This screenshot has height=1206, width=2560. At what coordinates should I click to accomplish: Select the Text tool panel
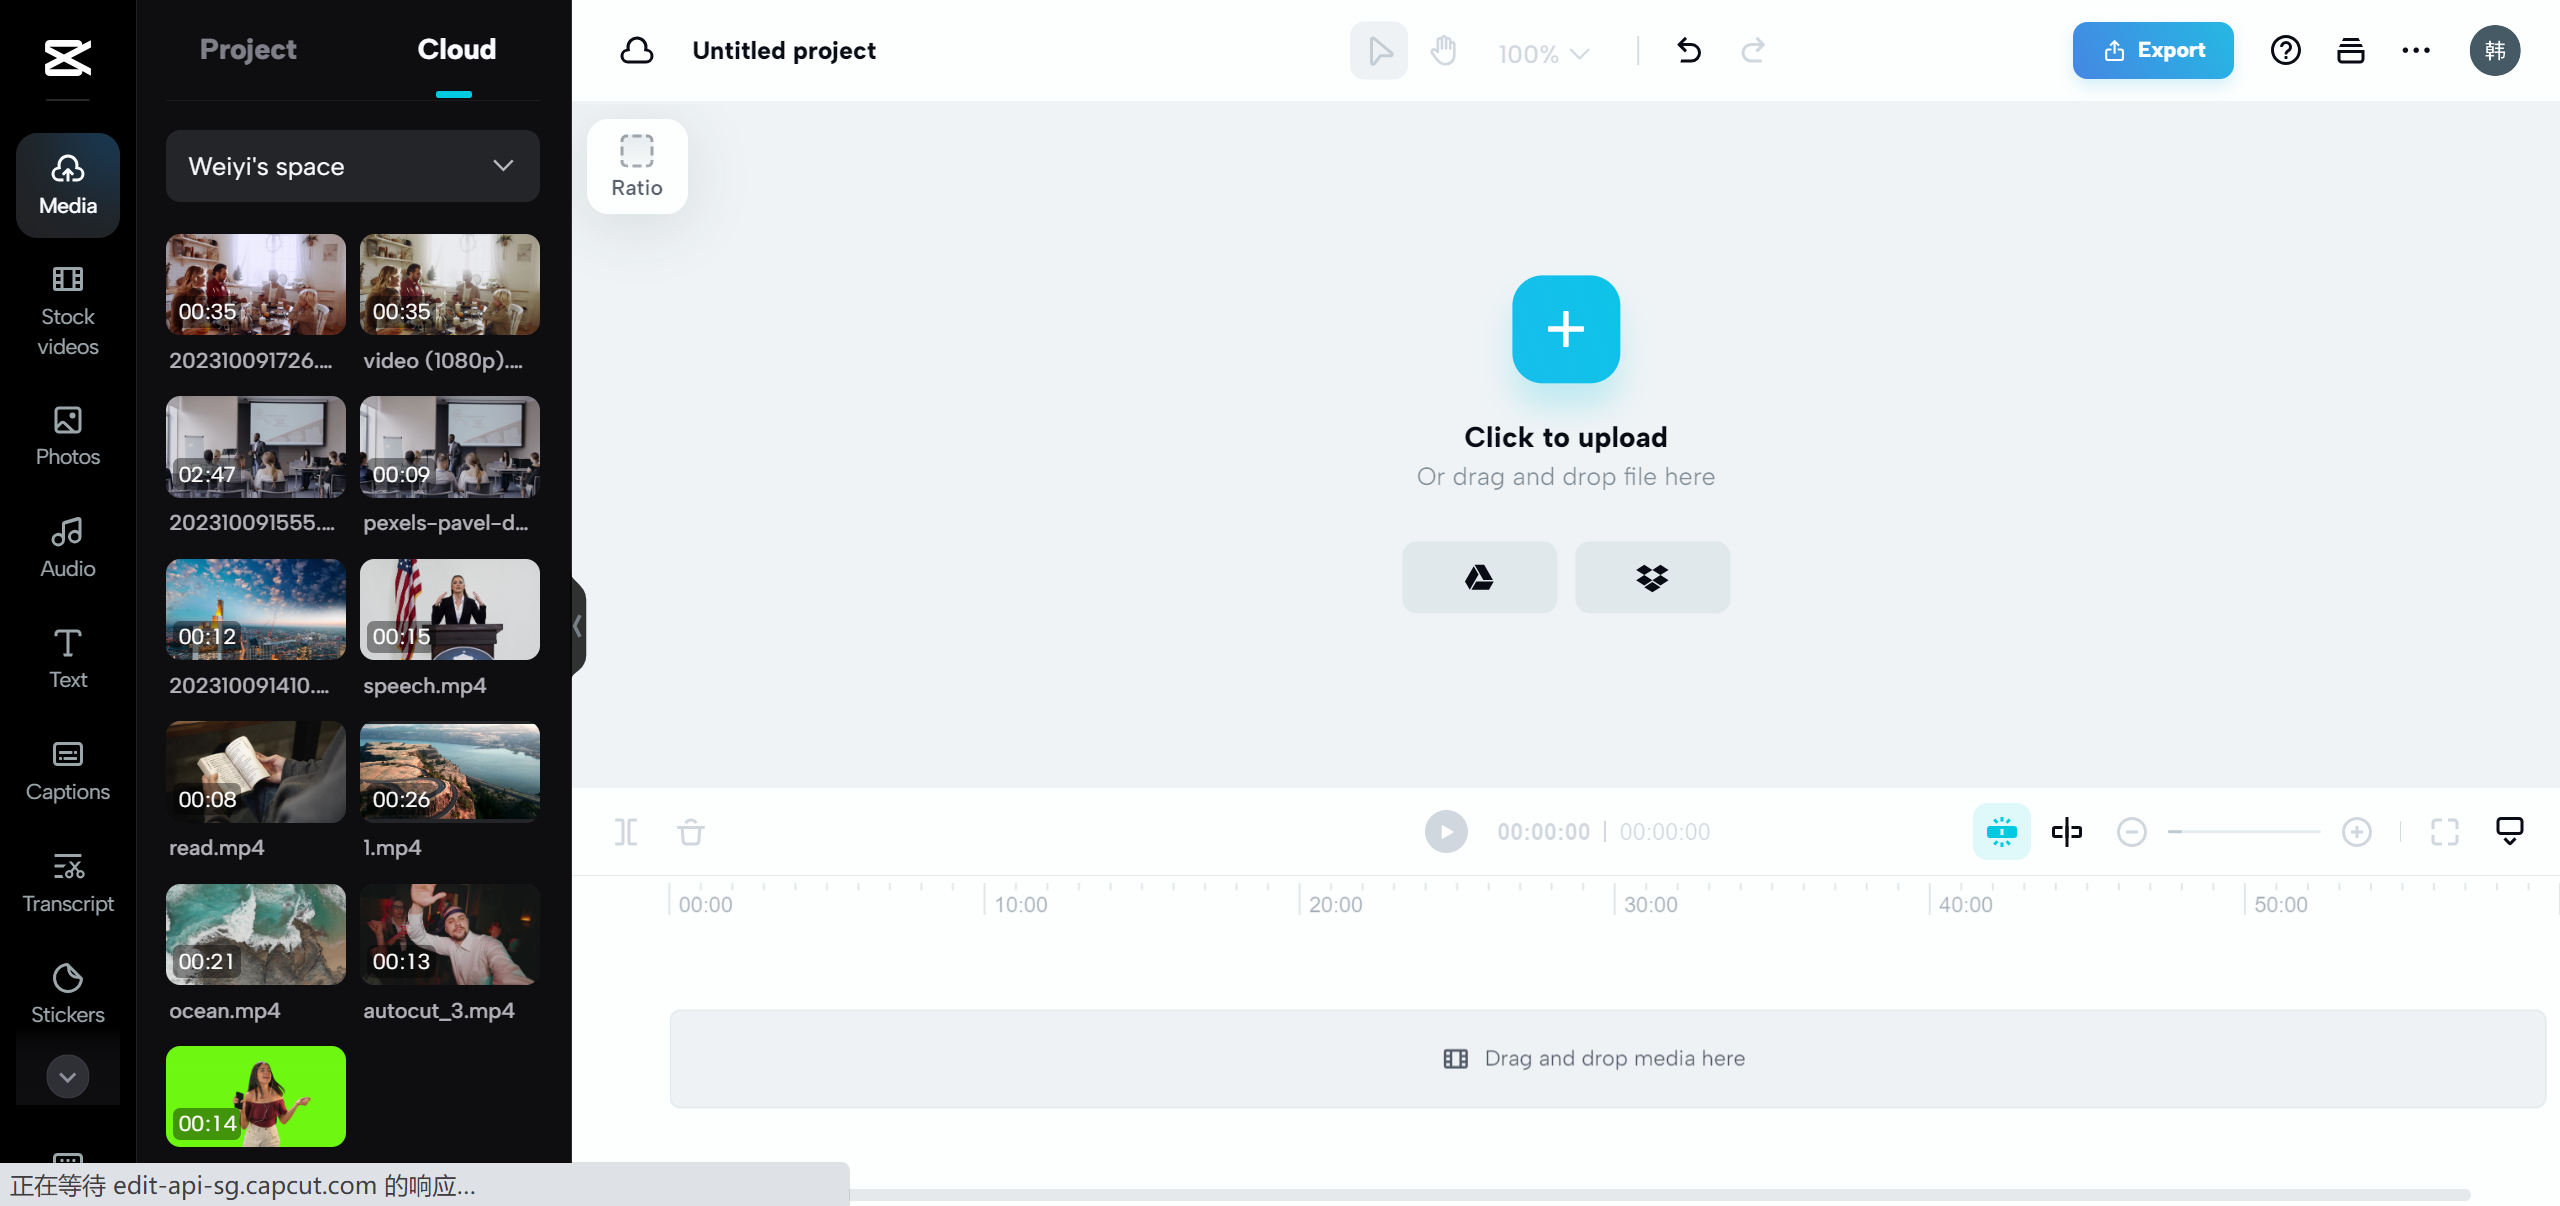coord(65,659)
